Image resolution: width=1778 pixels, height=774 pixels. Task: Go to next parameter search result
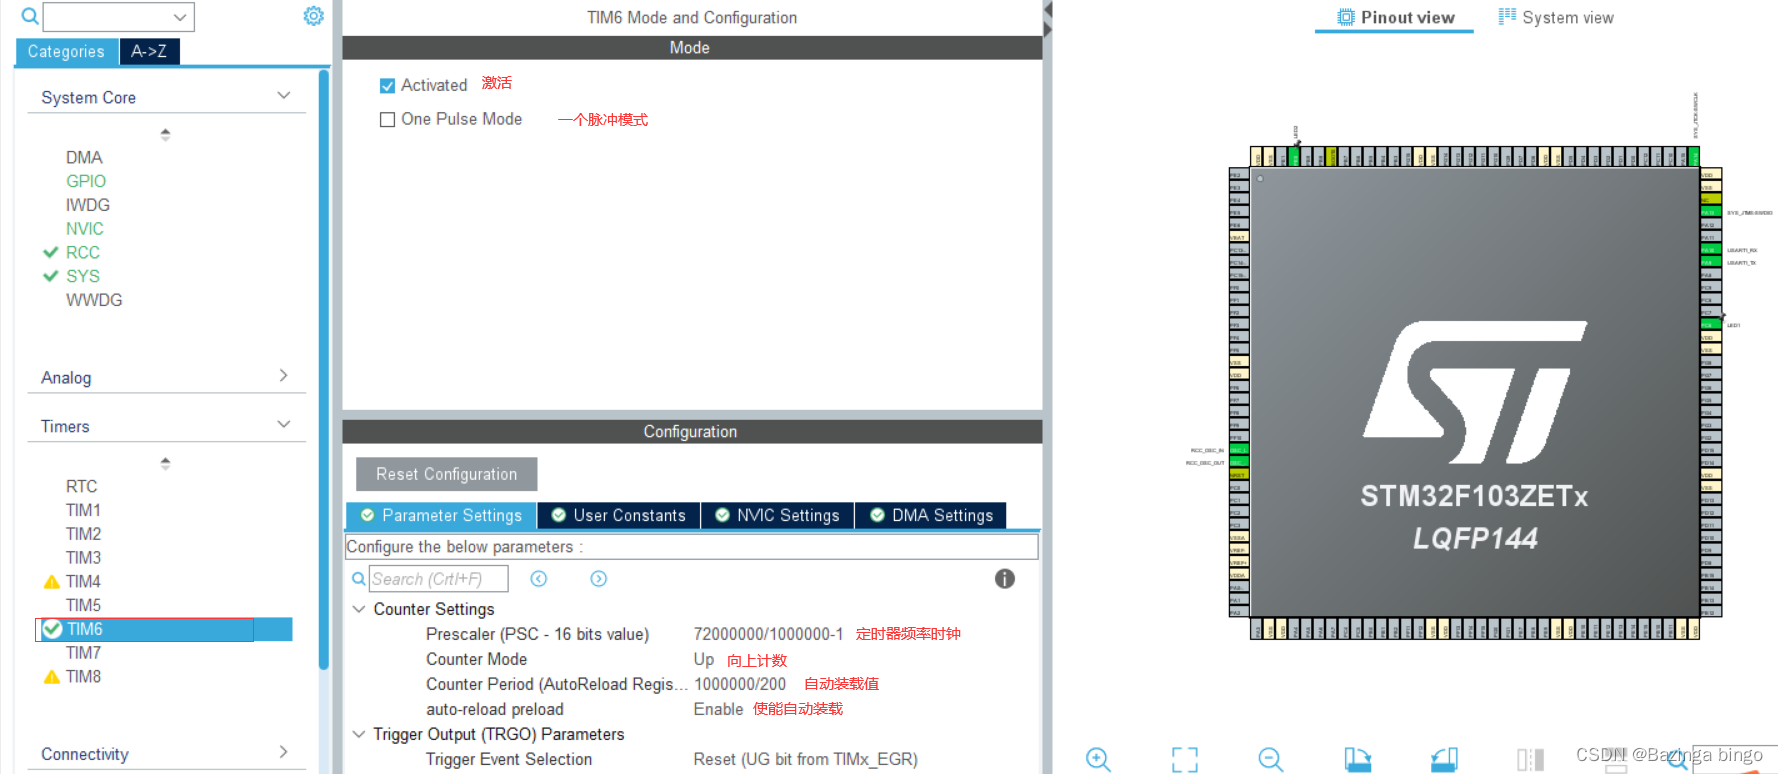tap(599, 579)
